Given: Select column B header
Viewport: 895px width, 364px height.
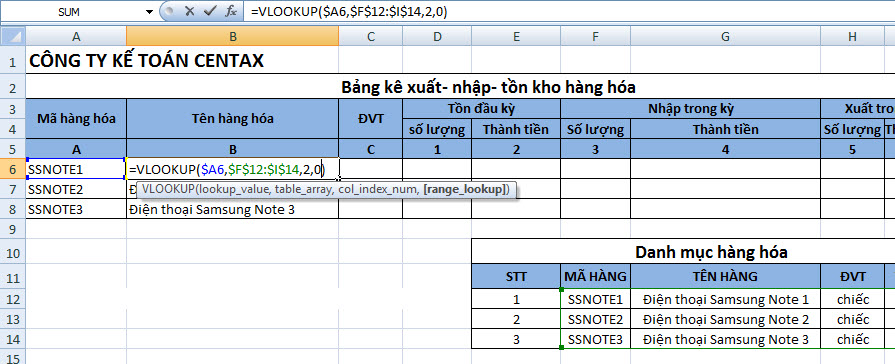Looking at the screenshot, I should (x=232, y=37).
